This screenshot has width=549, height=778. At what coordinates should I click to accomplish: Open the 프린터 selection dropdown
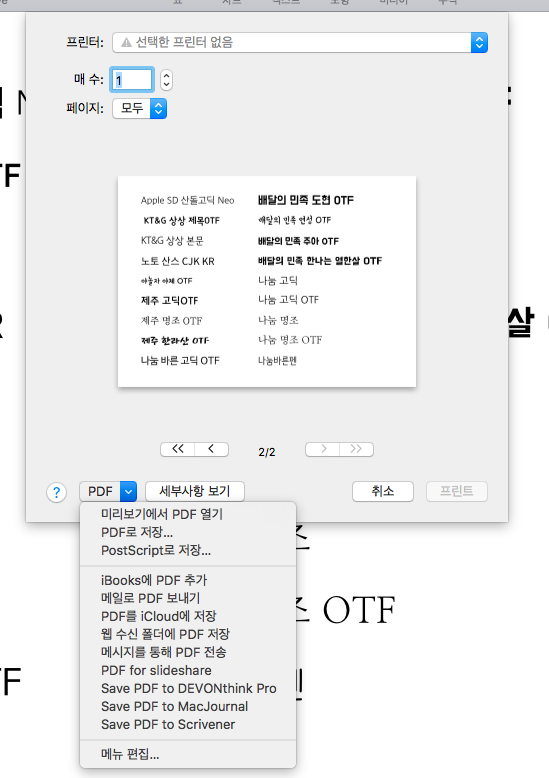pos(300,43)
